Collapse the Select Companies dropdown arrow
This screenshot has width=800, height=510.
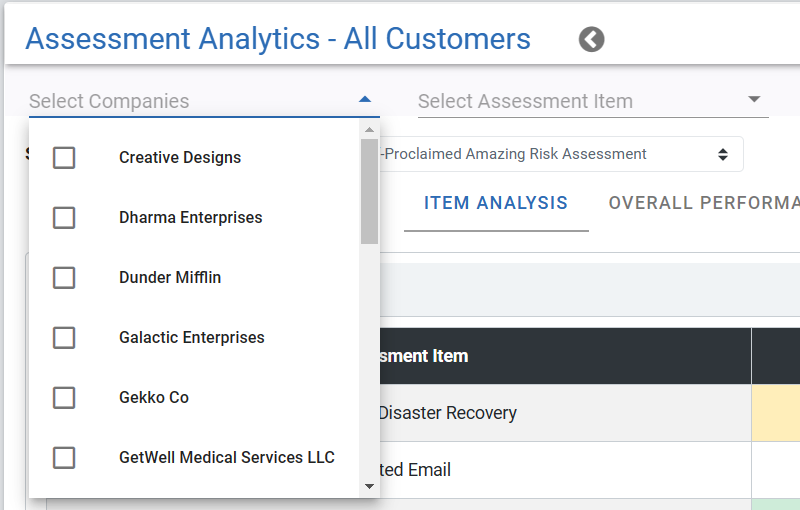coord(365,100)
